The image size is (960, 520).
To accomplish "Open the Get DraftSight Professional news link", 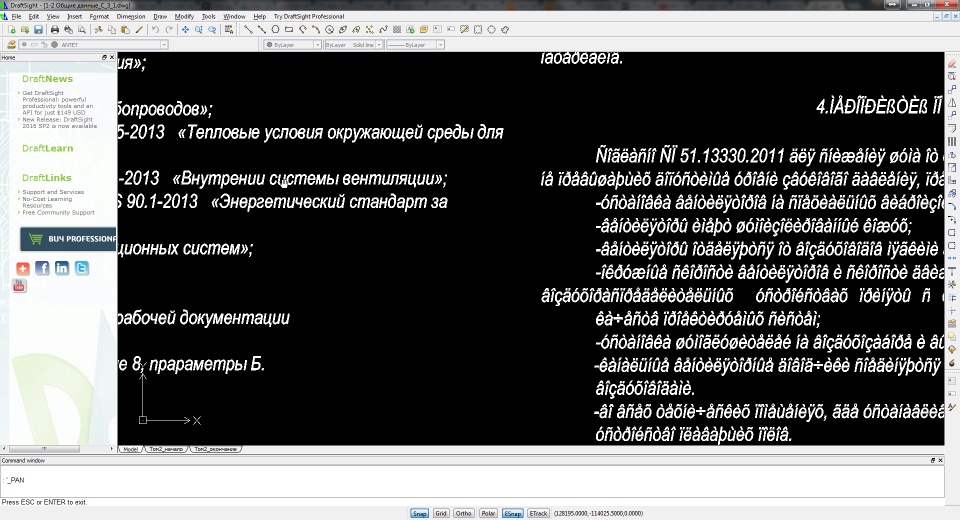I will click(58, 103).
